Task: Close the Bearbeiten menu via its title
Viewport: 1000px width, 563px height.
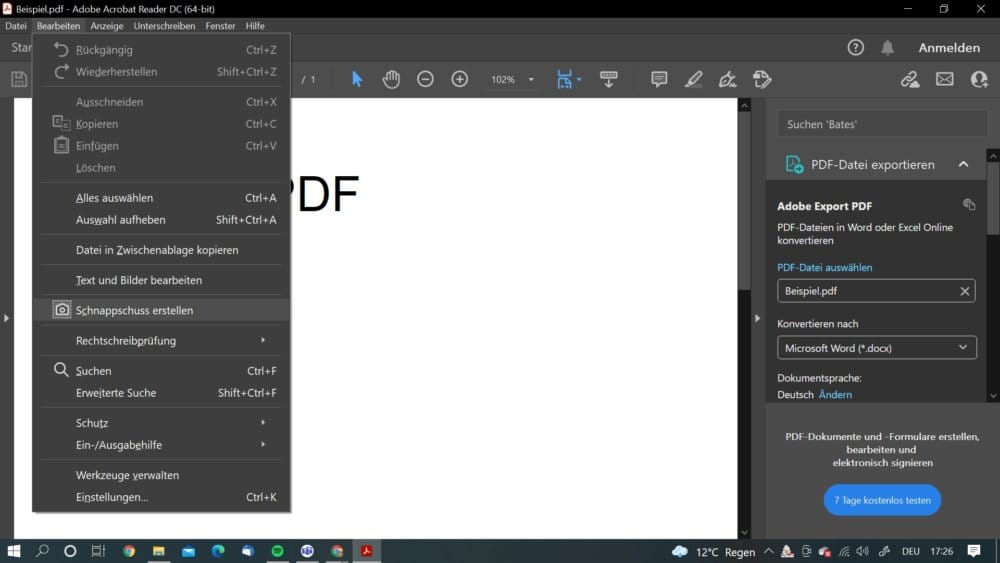Action: [x=58, y=26]
